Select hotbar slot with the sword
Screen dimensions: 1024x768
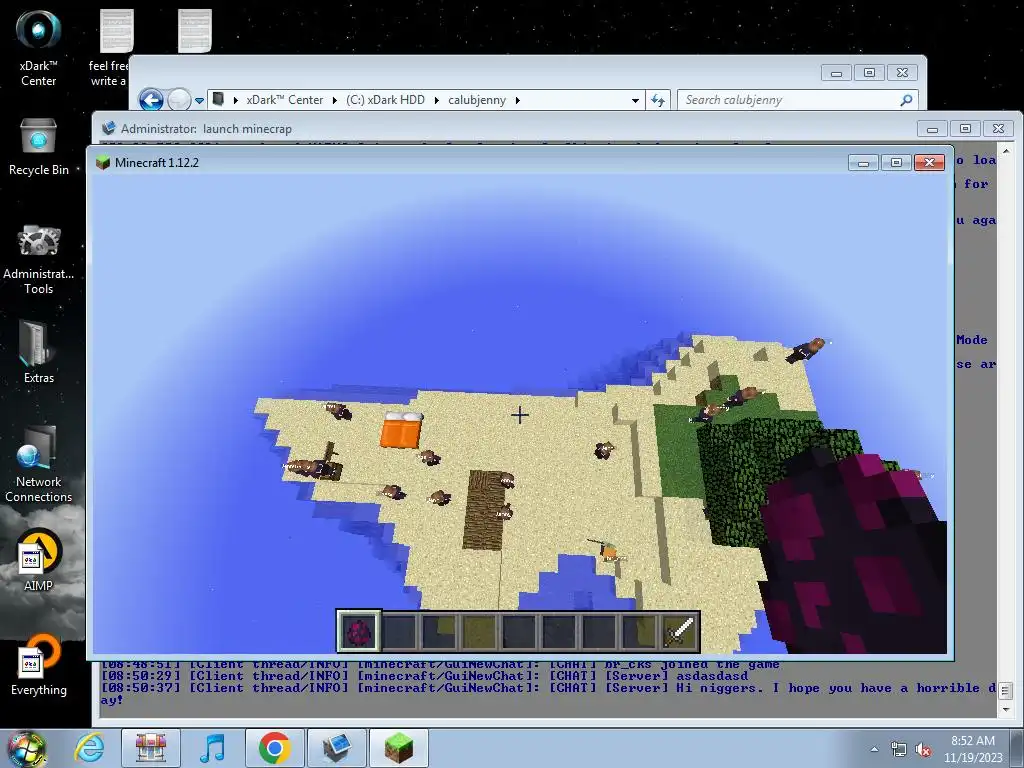coord(679,632)
